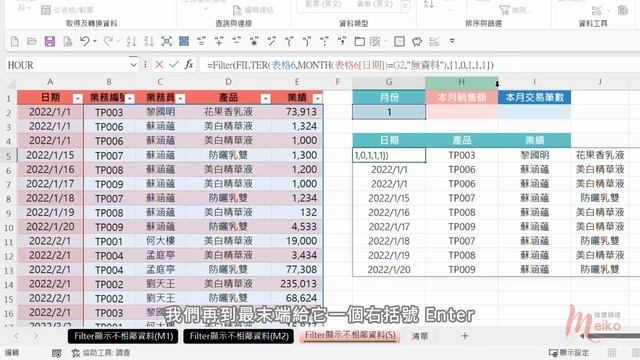Screen dimensions: 640x360
Task: Click the display settings icon in status bar
Action: pos(553,353)
